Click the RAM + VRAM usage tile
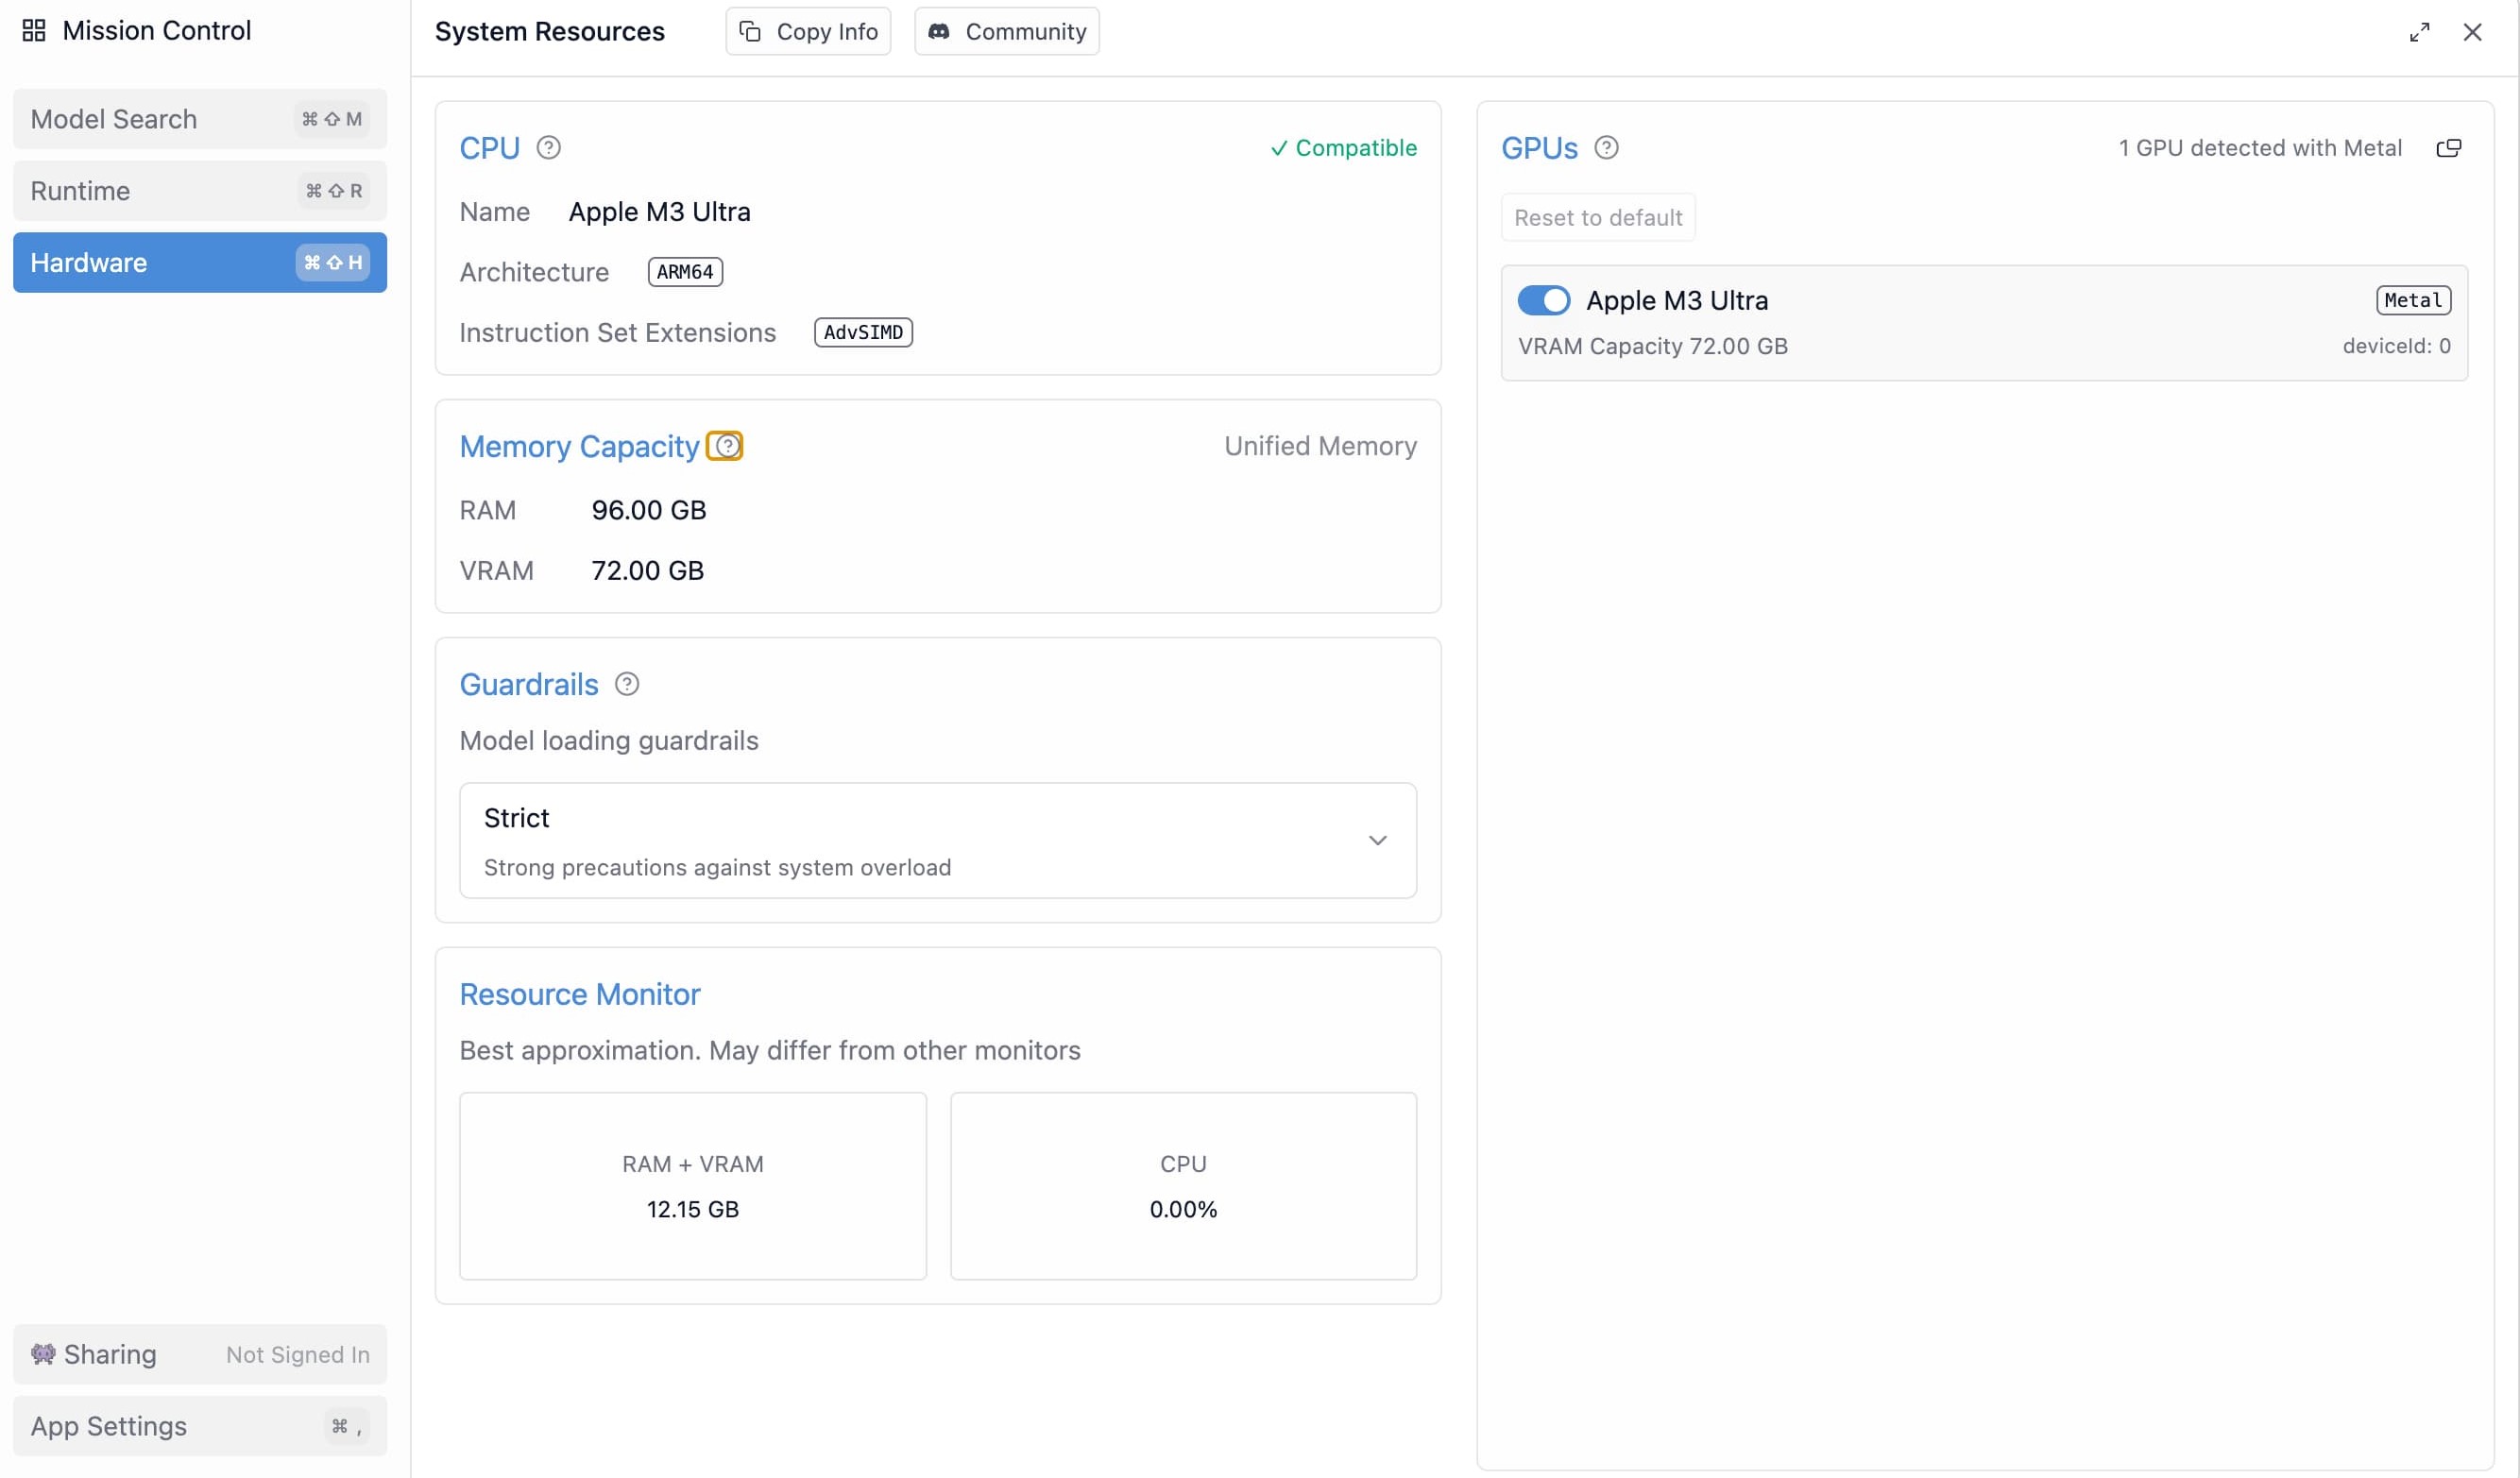This screenshot has height=1478, width=2520. [x=692, y=1185]
